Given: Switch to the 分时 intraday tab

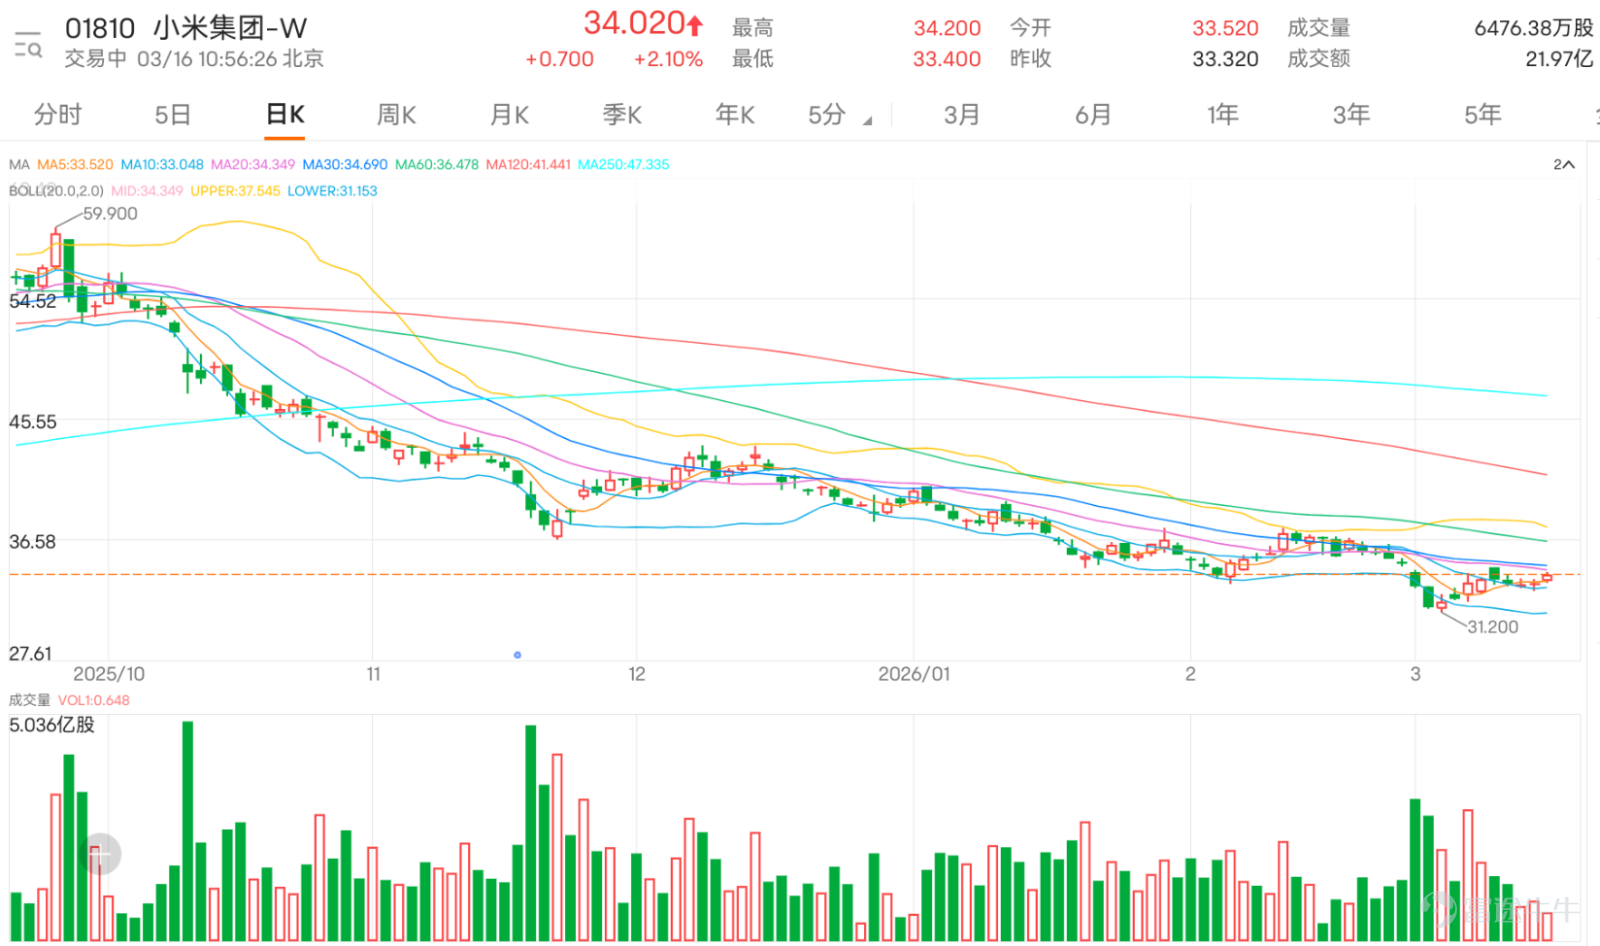Looking at the screenshot, I should tap(58, 115).
